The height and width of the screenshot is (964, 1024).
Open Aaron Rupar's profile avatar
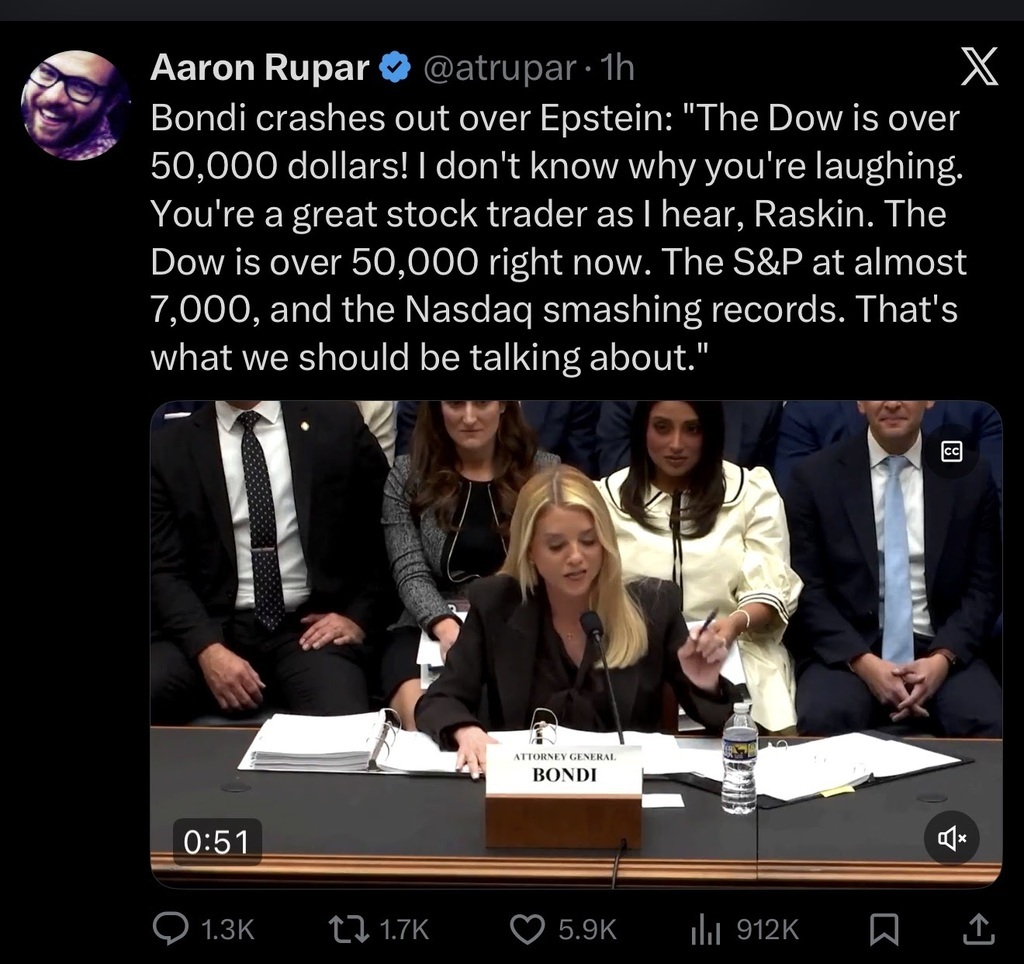(x=75, y=104)
